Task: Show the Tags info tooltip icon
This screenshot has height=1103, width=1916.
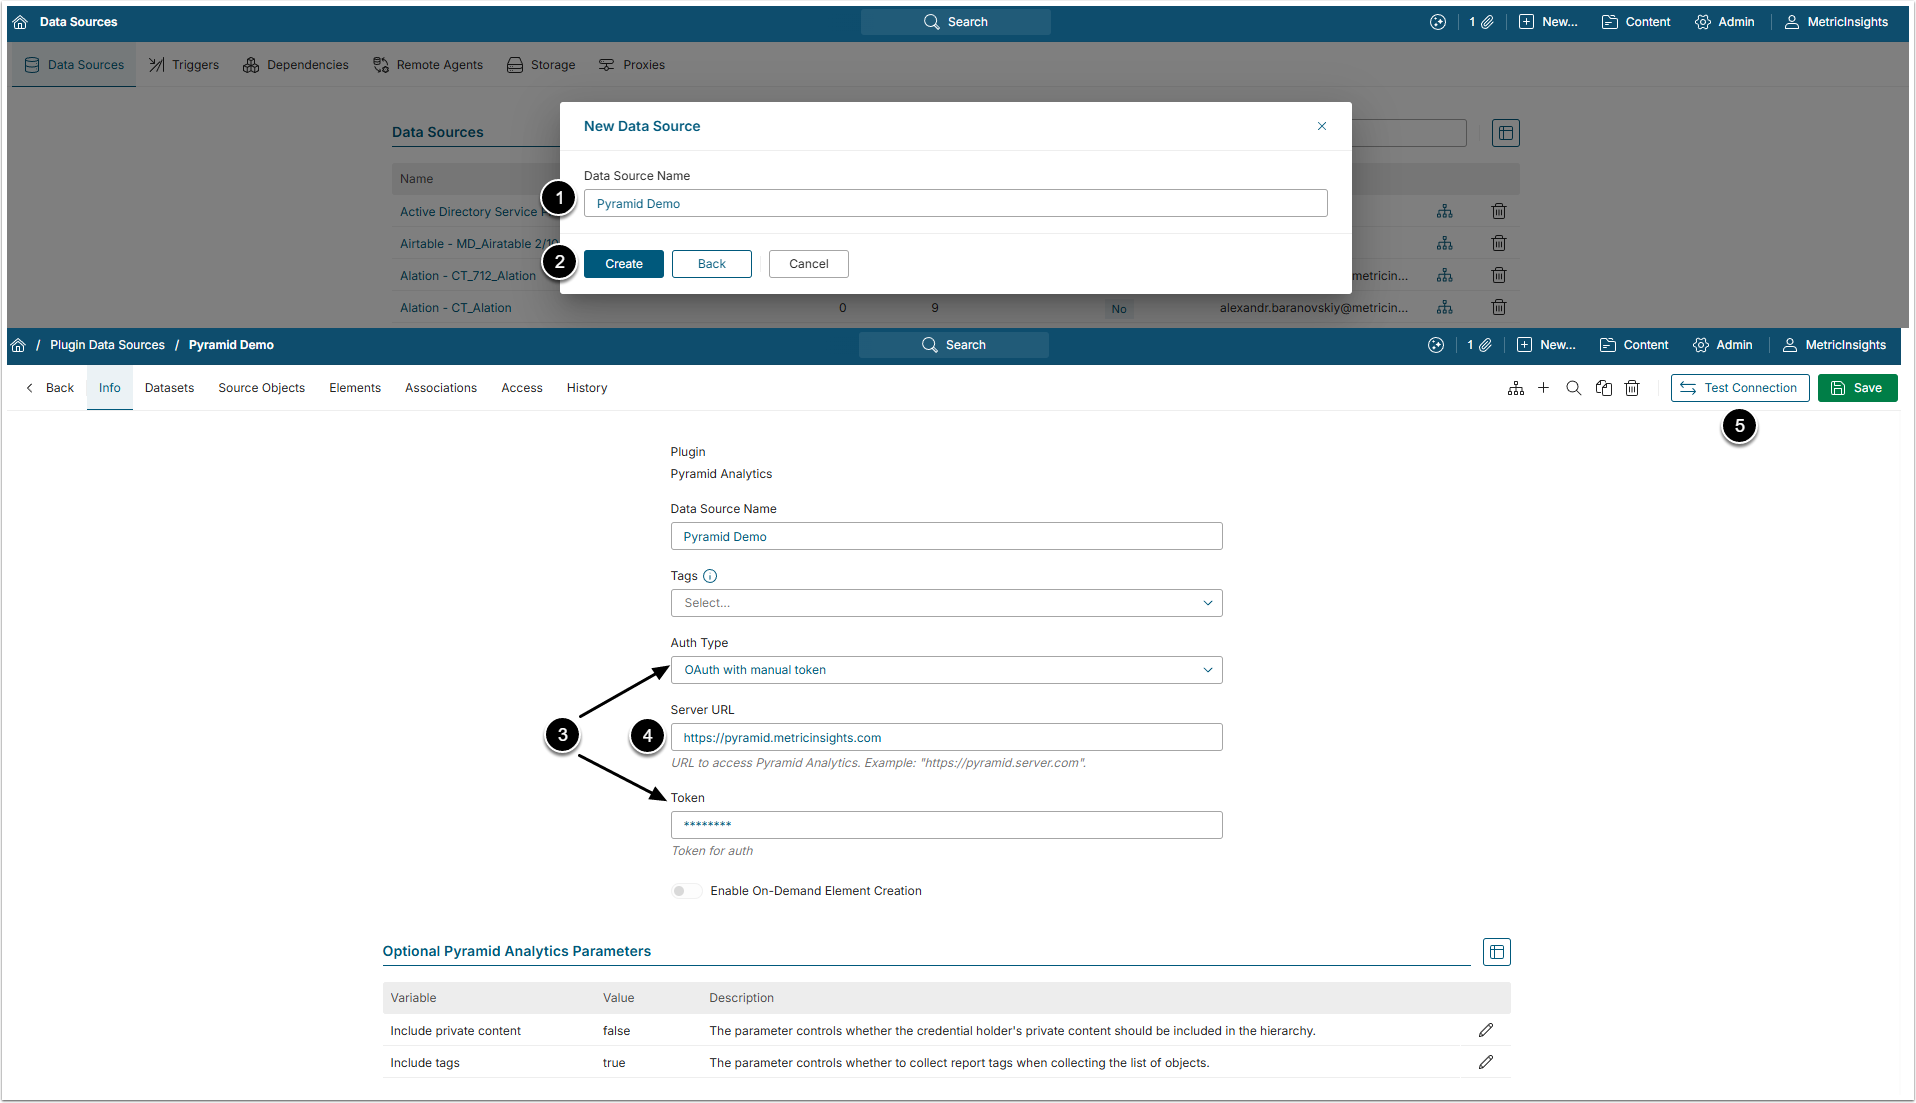Action: pyautogui.click(x=710, y=576)
